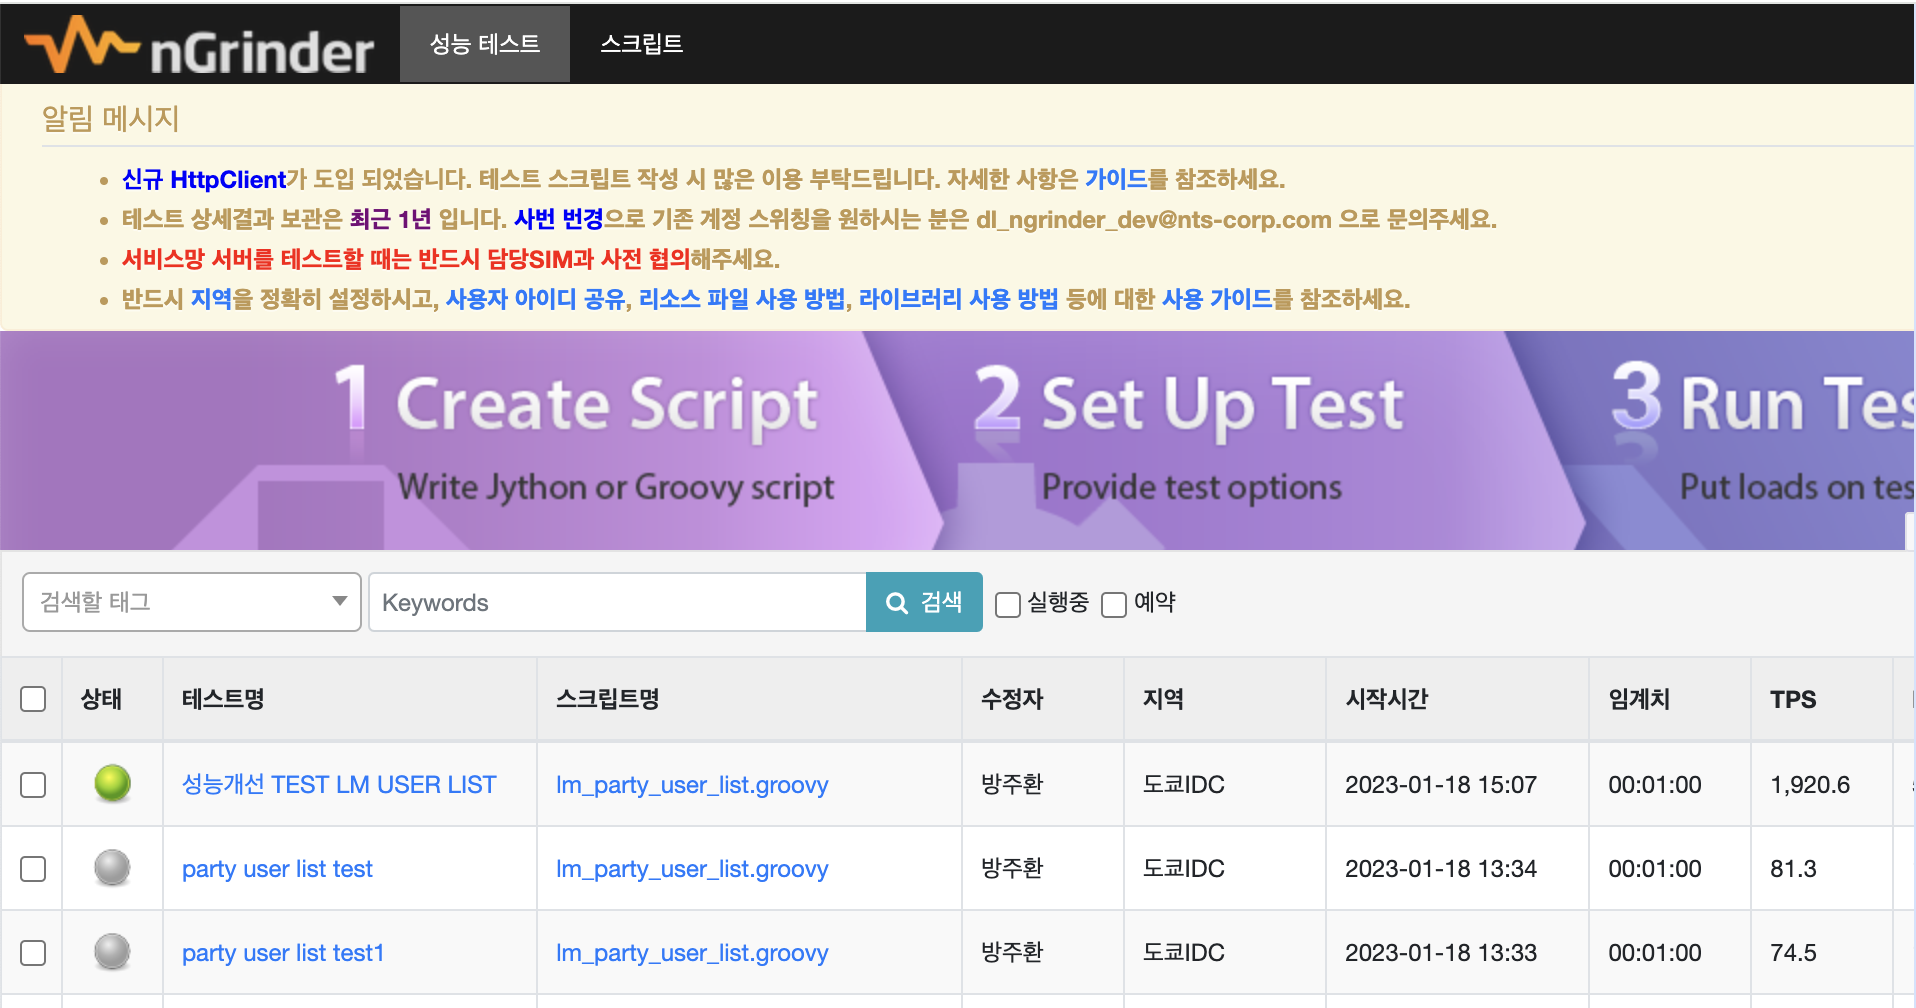The image size is (1916, 1008).
Task: Open the party user list test1 link
Action: point(283,953)
